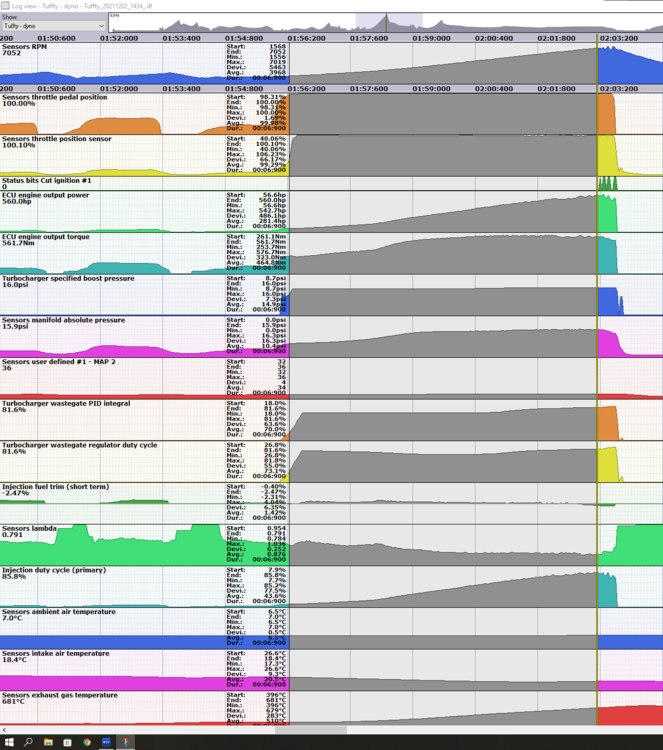This screenshot has height=750, width=663.
Task: Select Turbocharger specified boost pressure label
Action: [68, 278]
